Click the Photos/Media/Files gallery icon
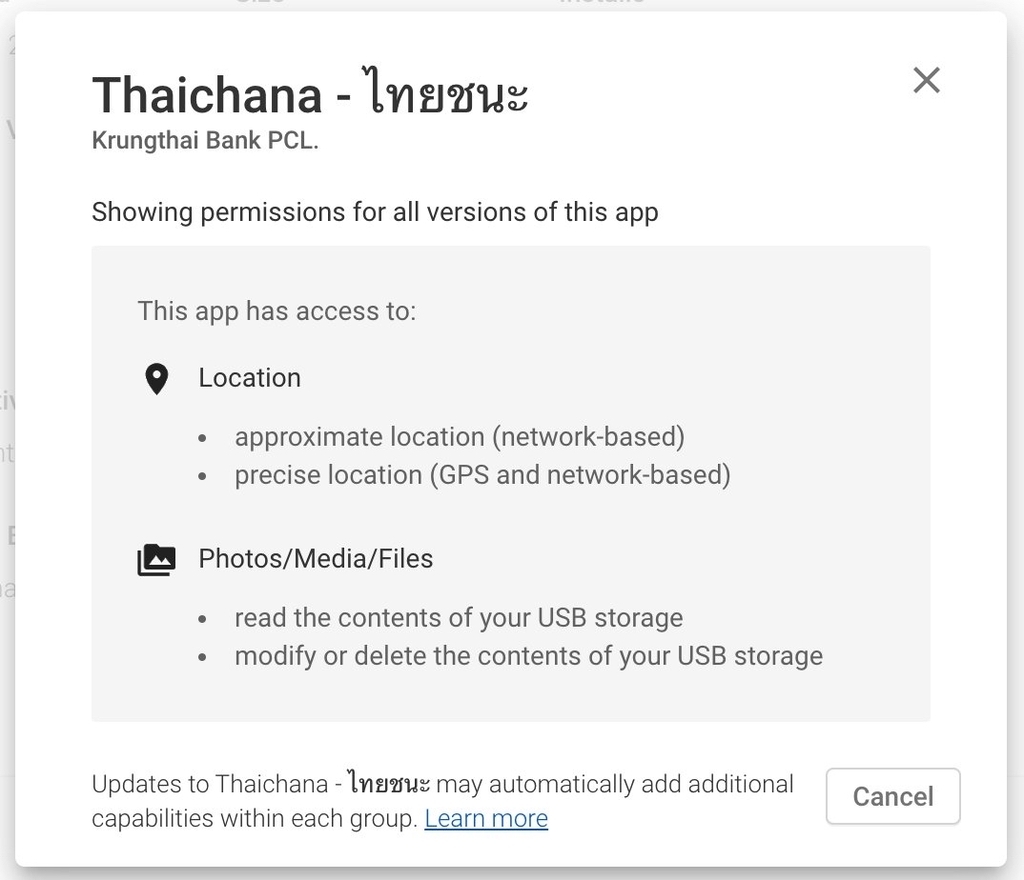 pos(156,560)
